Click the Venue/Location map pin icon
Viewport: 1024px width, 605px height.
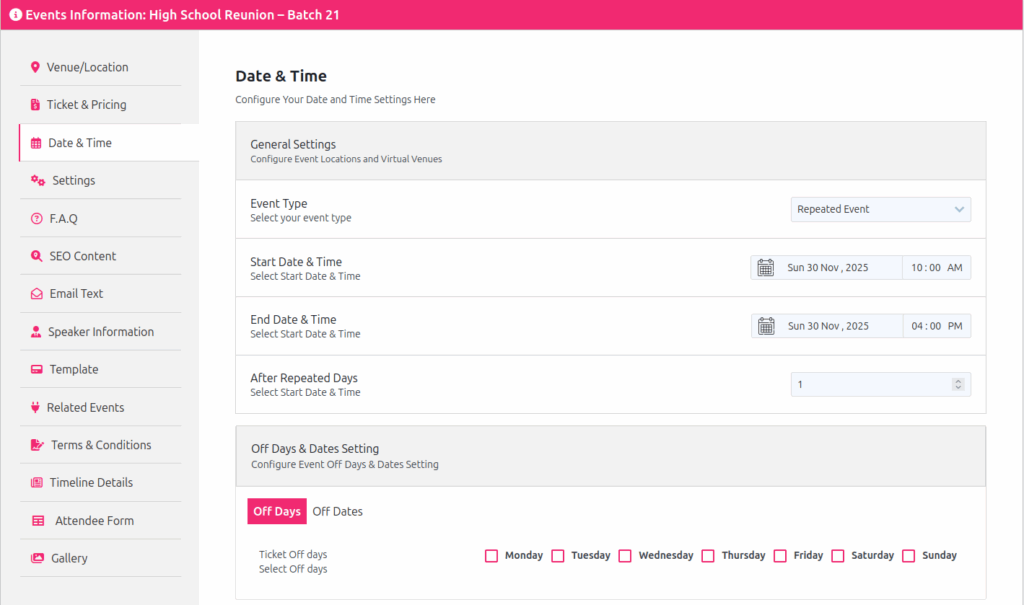(x=35, y=67)
